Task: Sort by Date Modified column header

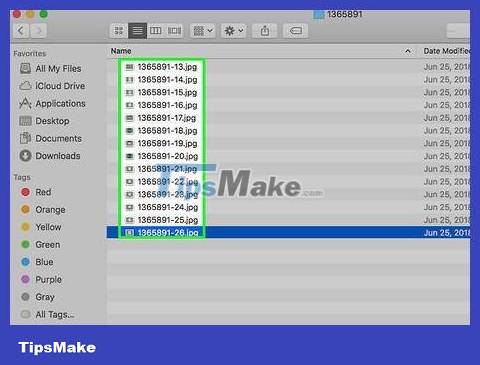Action: 447,51
